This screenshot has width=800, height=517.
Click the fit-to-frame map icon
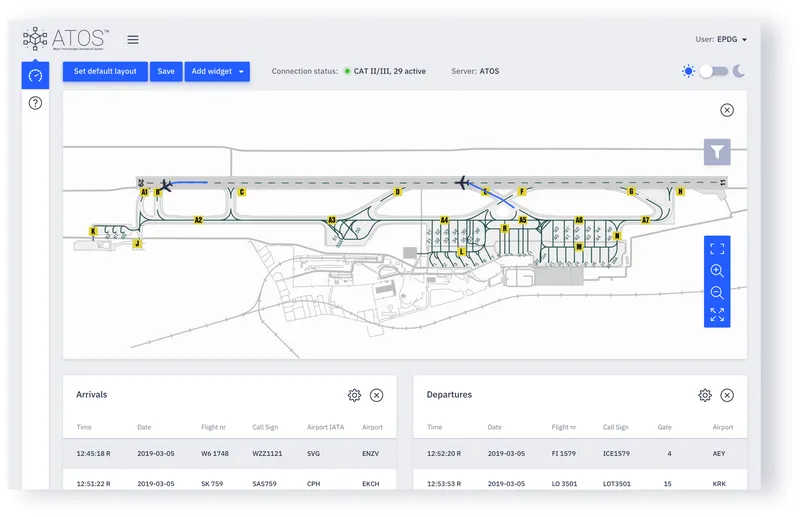coord(717,249)
